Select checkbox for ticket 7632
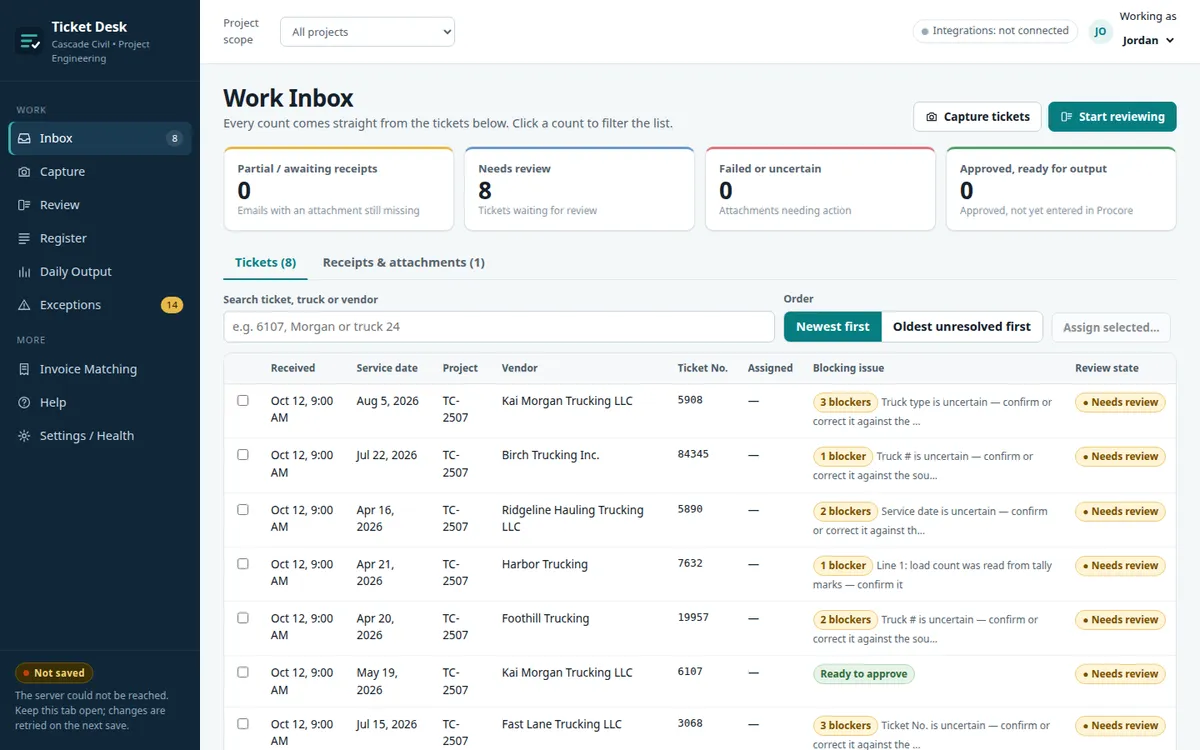The height and width of the screenshot is (750, 1200). (243, 563)
